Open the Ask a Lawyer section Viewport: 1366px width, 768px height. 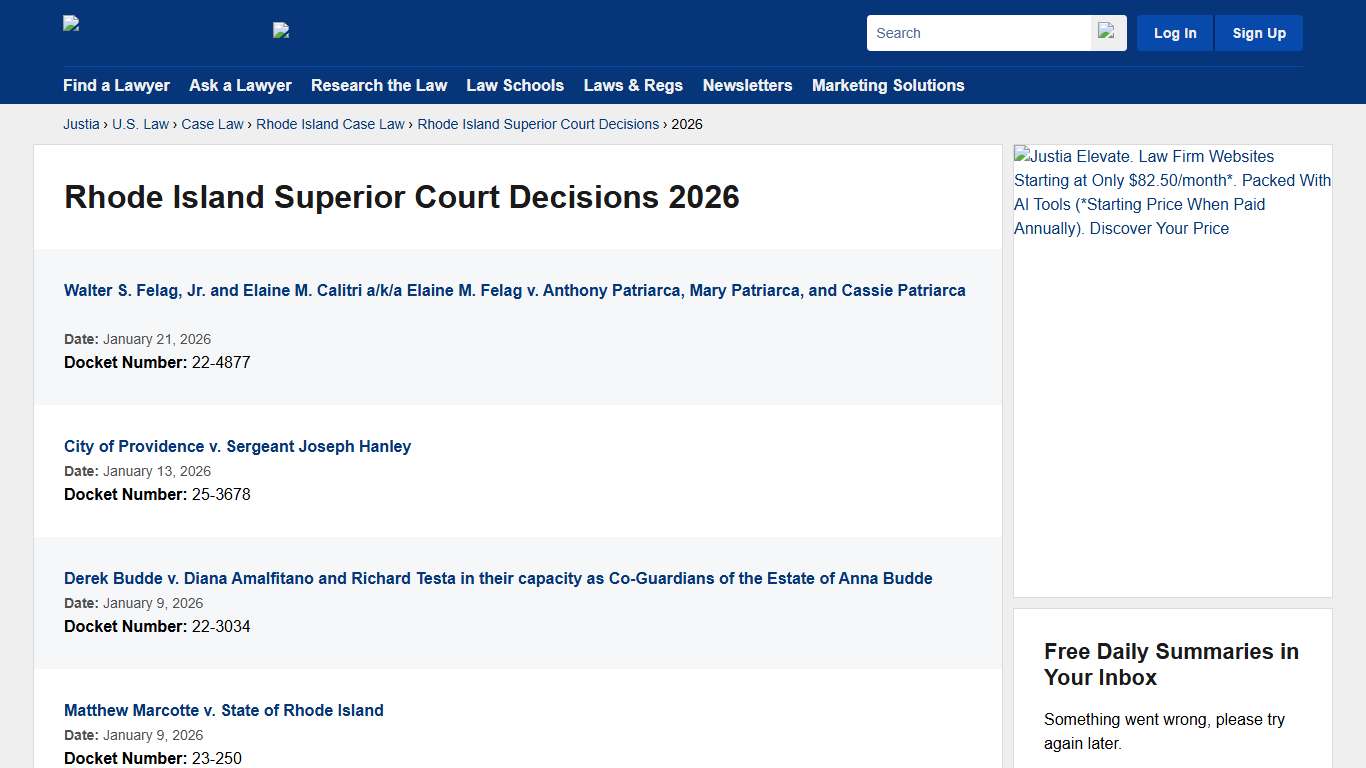[x=240, y=86]
